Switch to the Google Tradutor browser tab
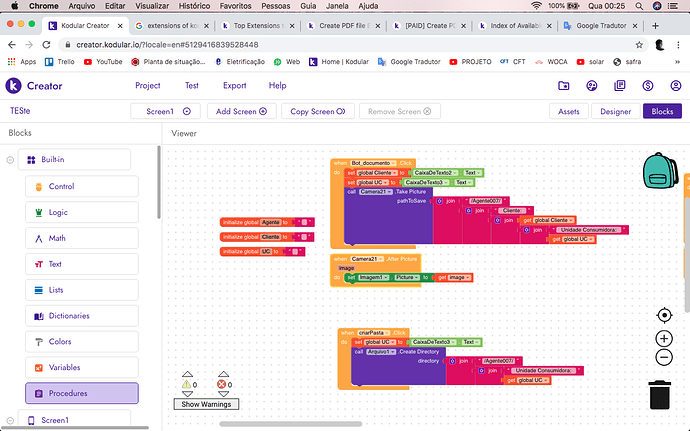The height and width of the screenshot is (431, 690). pyautogui.click(x=601, y=26)
